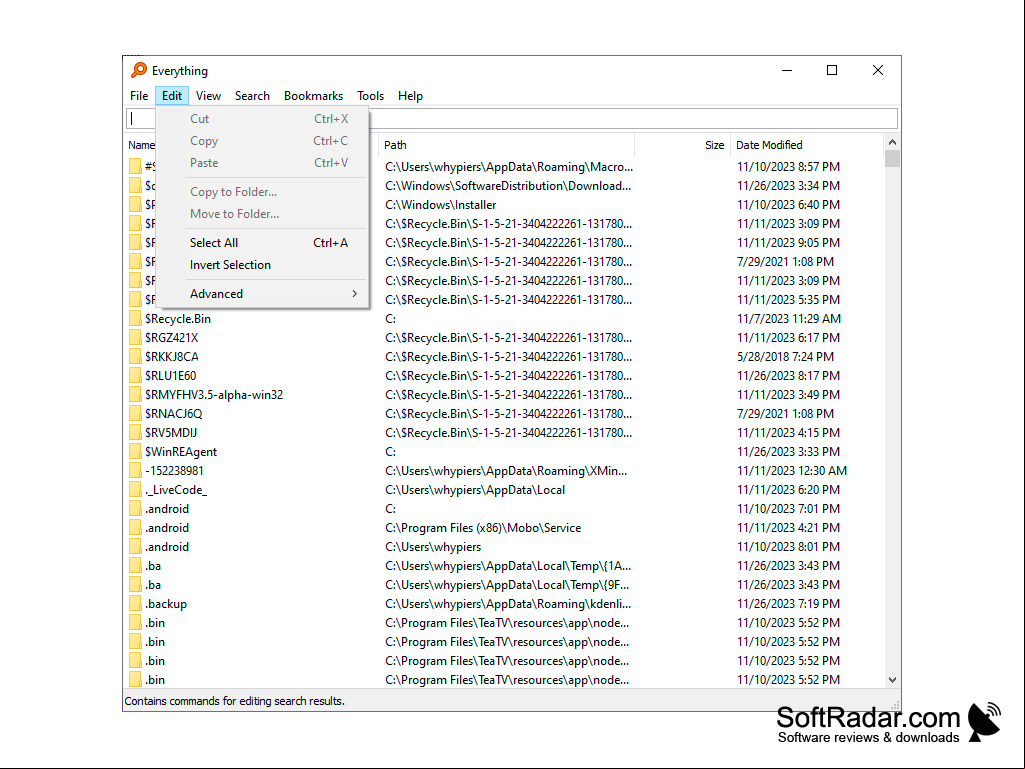The height and width of the screenshot is (769, 1025).
Task: Select the $WinREAgent row name
Action: (x=180, y=451)
